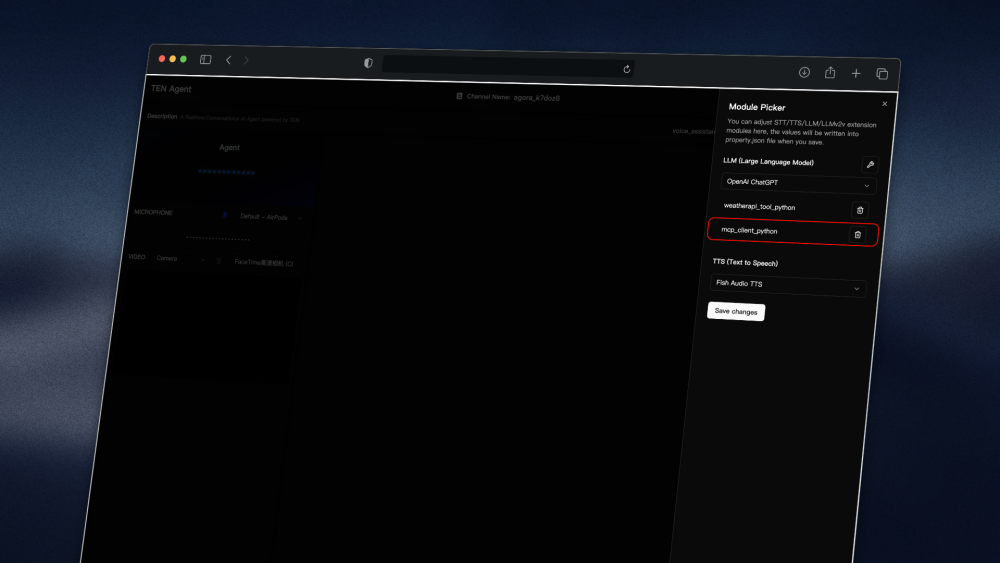Viewport: 1000px width, 563px height.
Task: Click the weatherapi_tool_python label
Action: pyautogui.click(x=760, y=207)
